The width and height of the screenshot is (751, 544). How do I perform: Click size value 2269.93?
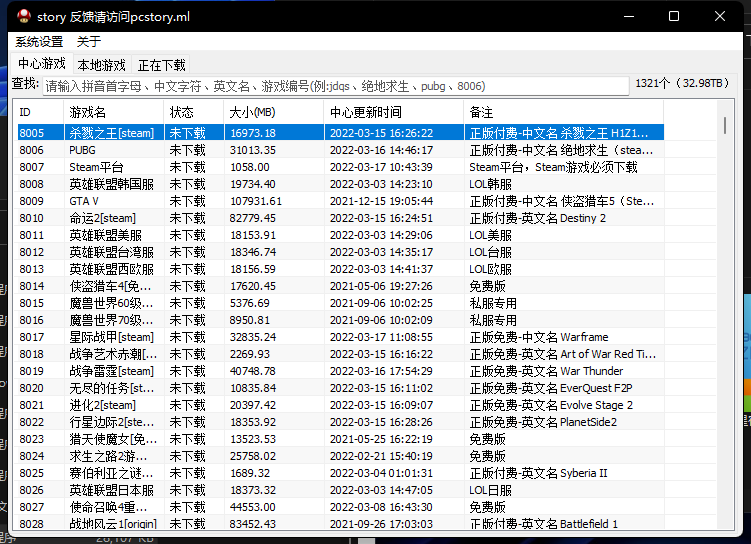[250, 354]
